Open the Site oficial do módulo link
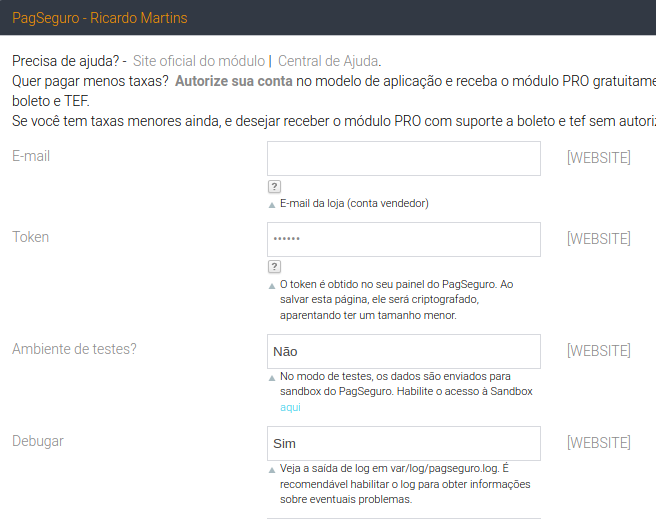 (199, 61)
